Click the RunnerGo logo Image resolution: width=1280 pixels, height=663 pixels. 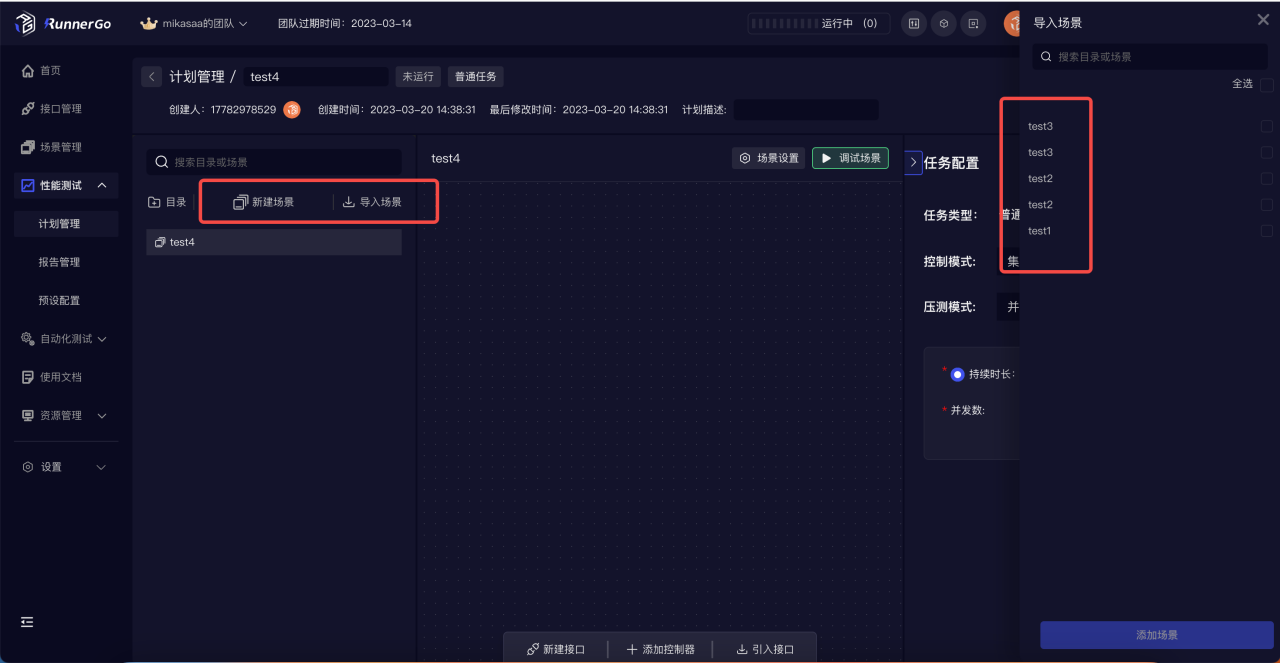tap(62, 23)
